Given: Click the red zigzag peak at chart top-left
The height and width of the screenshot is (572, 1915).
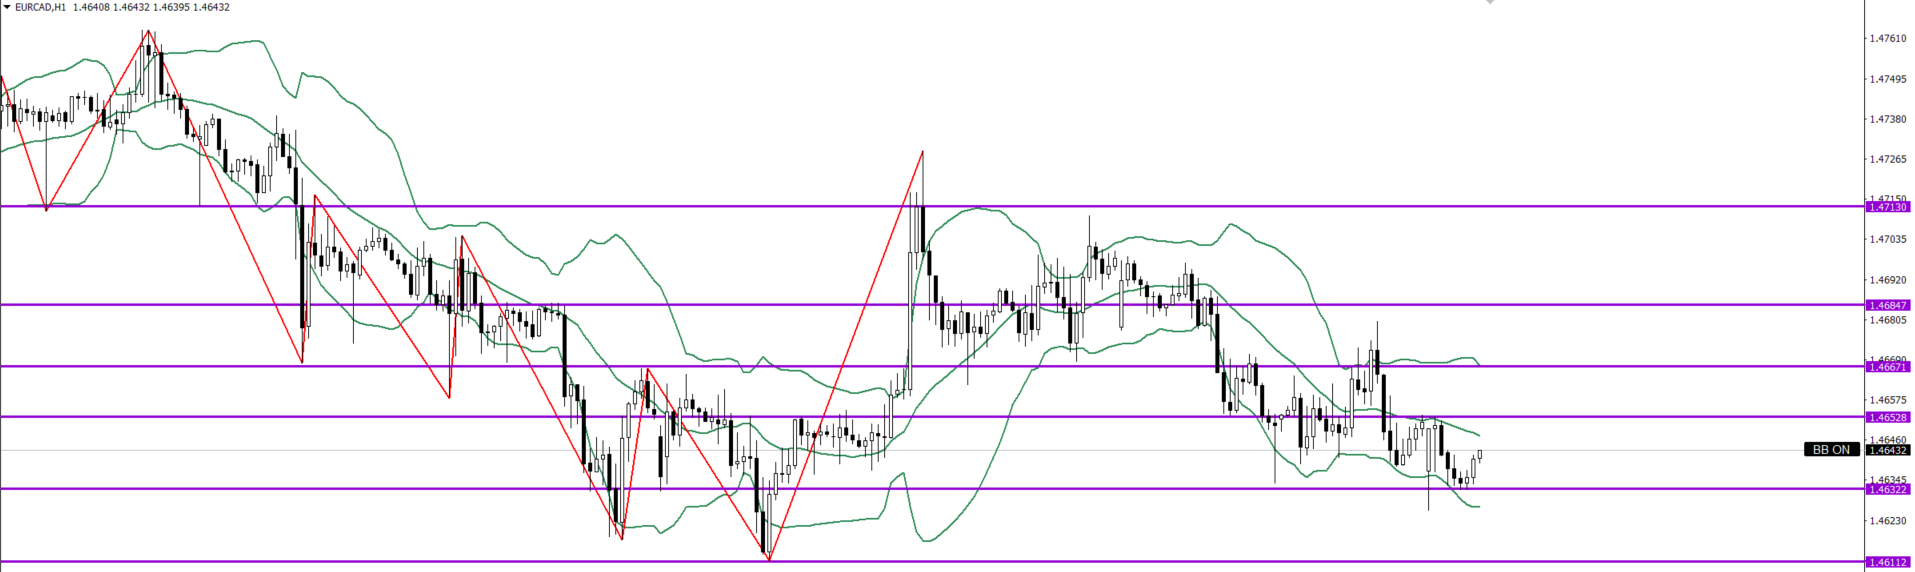Looking at the screenshot, I should [x=148, y=31].
